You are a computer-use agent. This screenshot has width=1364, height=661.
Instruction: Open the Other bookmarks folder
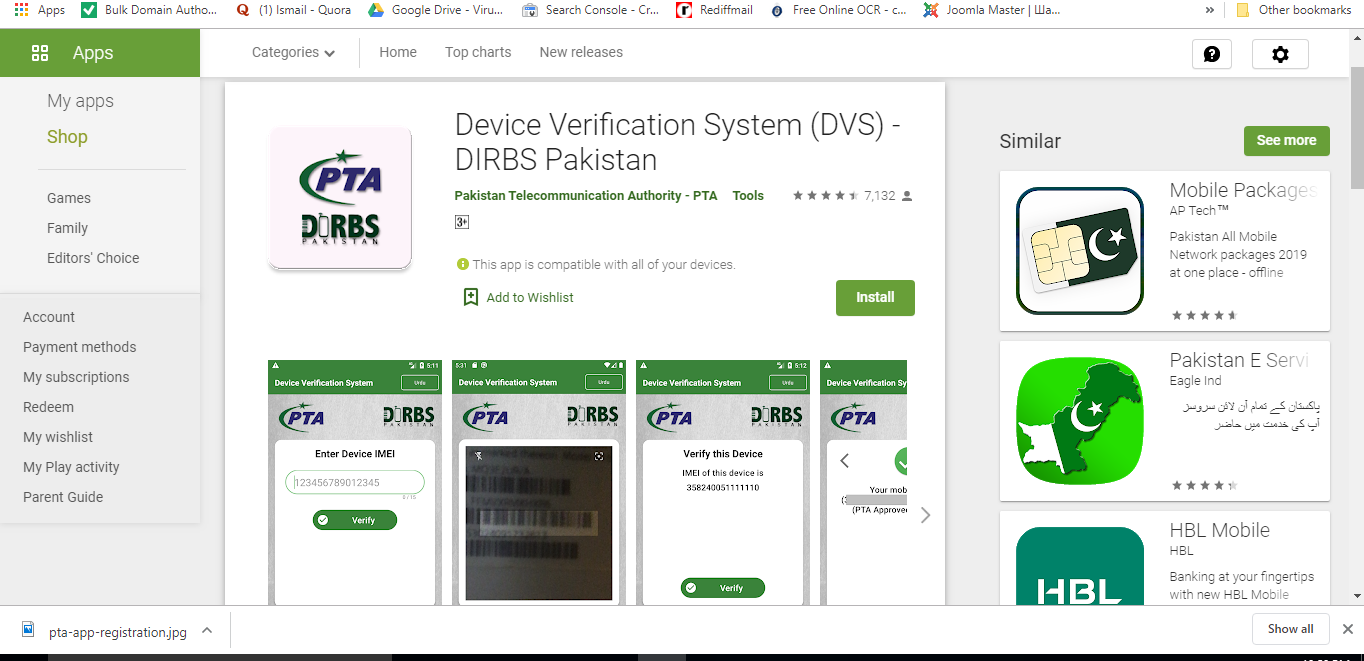click(x=1294, y=10)
